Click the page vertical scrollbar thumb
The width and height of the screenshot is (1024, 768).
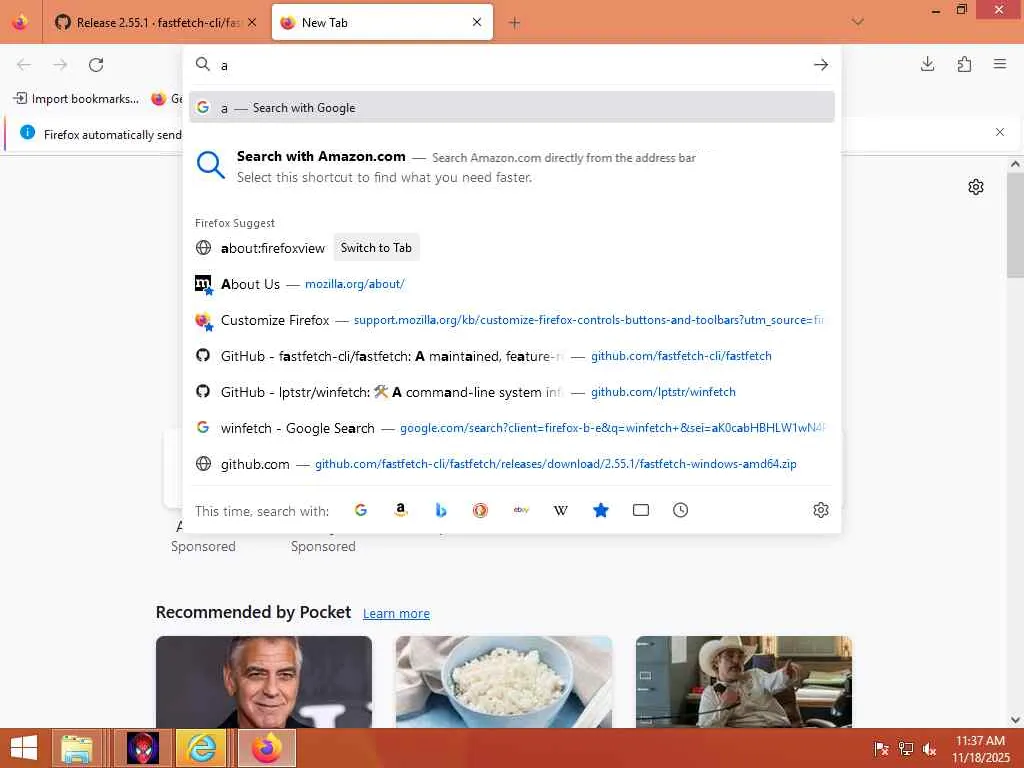point(1015,225)
